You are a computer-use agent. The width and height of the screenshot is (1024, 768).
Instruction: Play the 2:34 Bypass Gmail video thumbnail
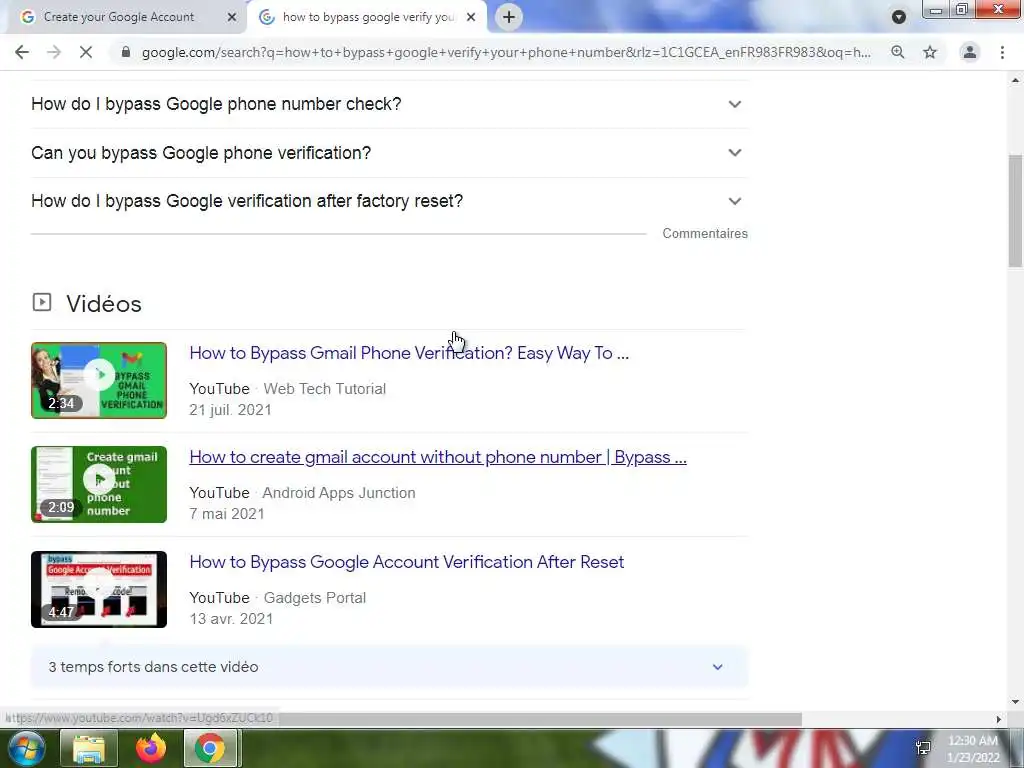tap(99, 380)
